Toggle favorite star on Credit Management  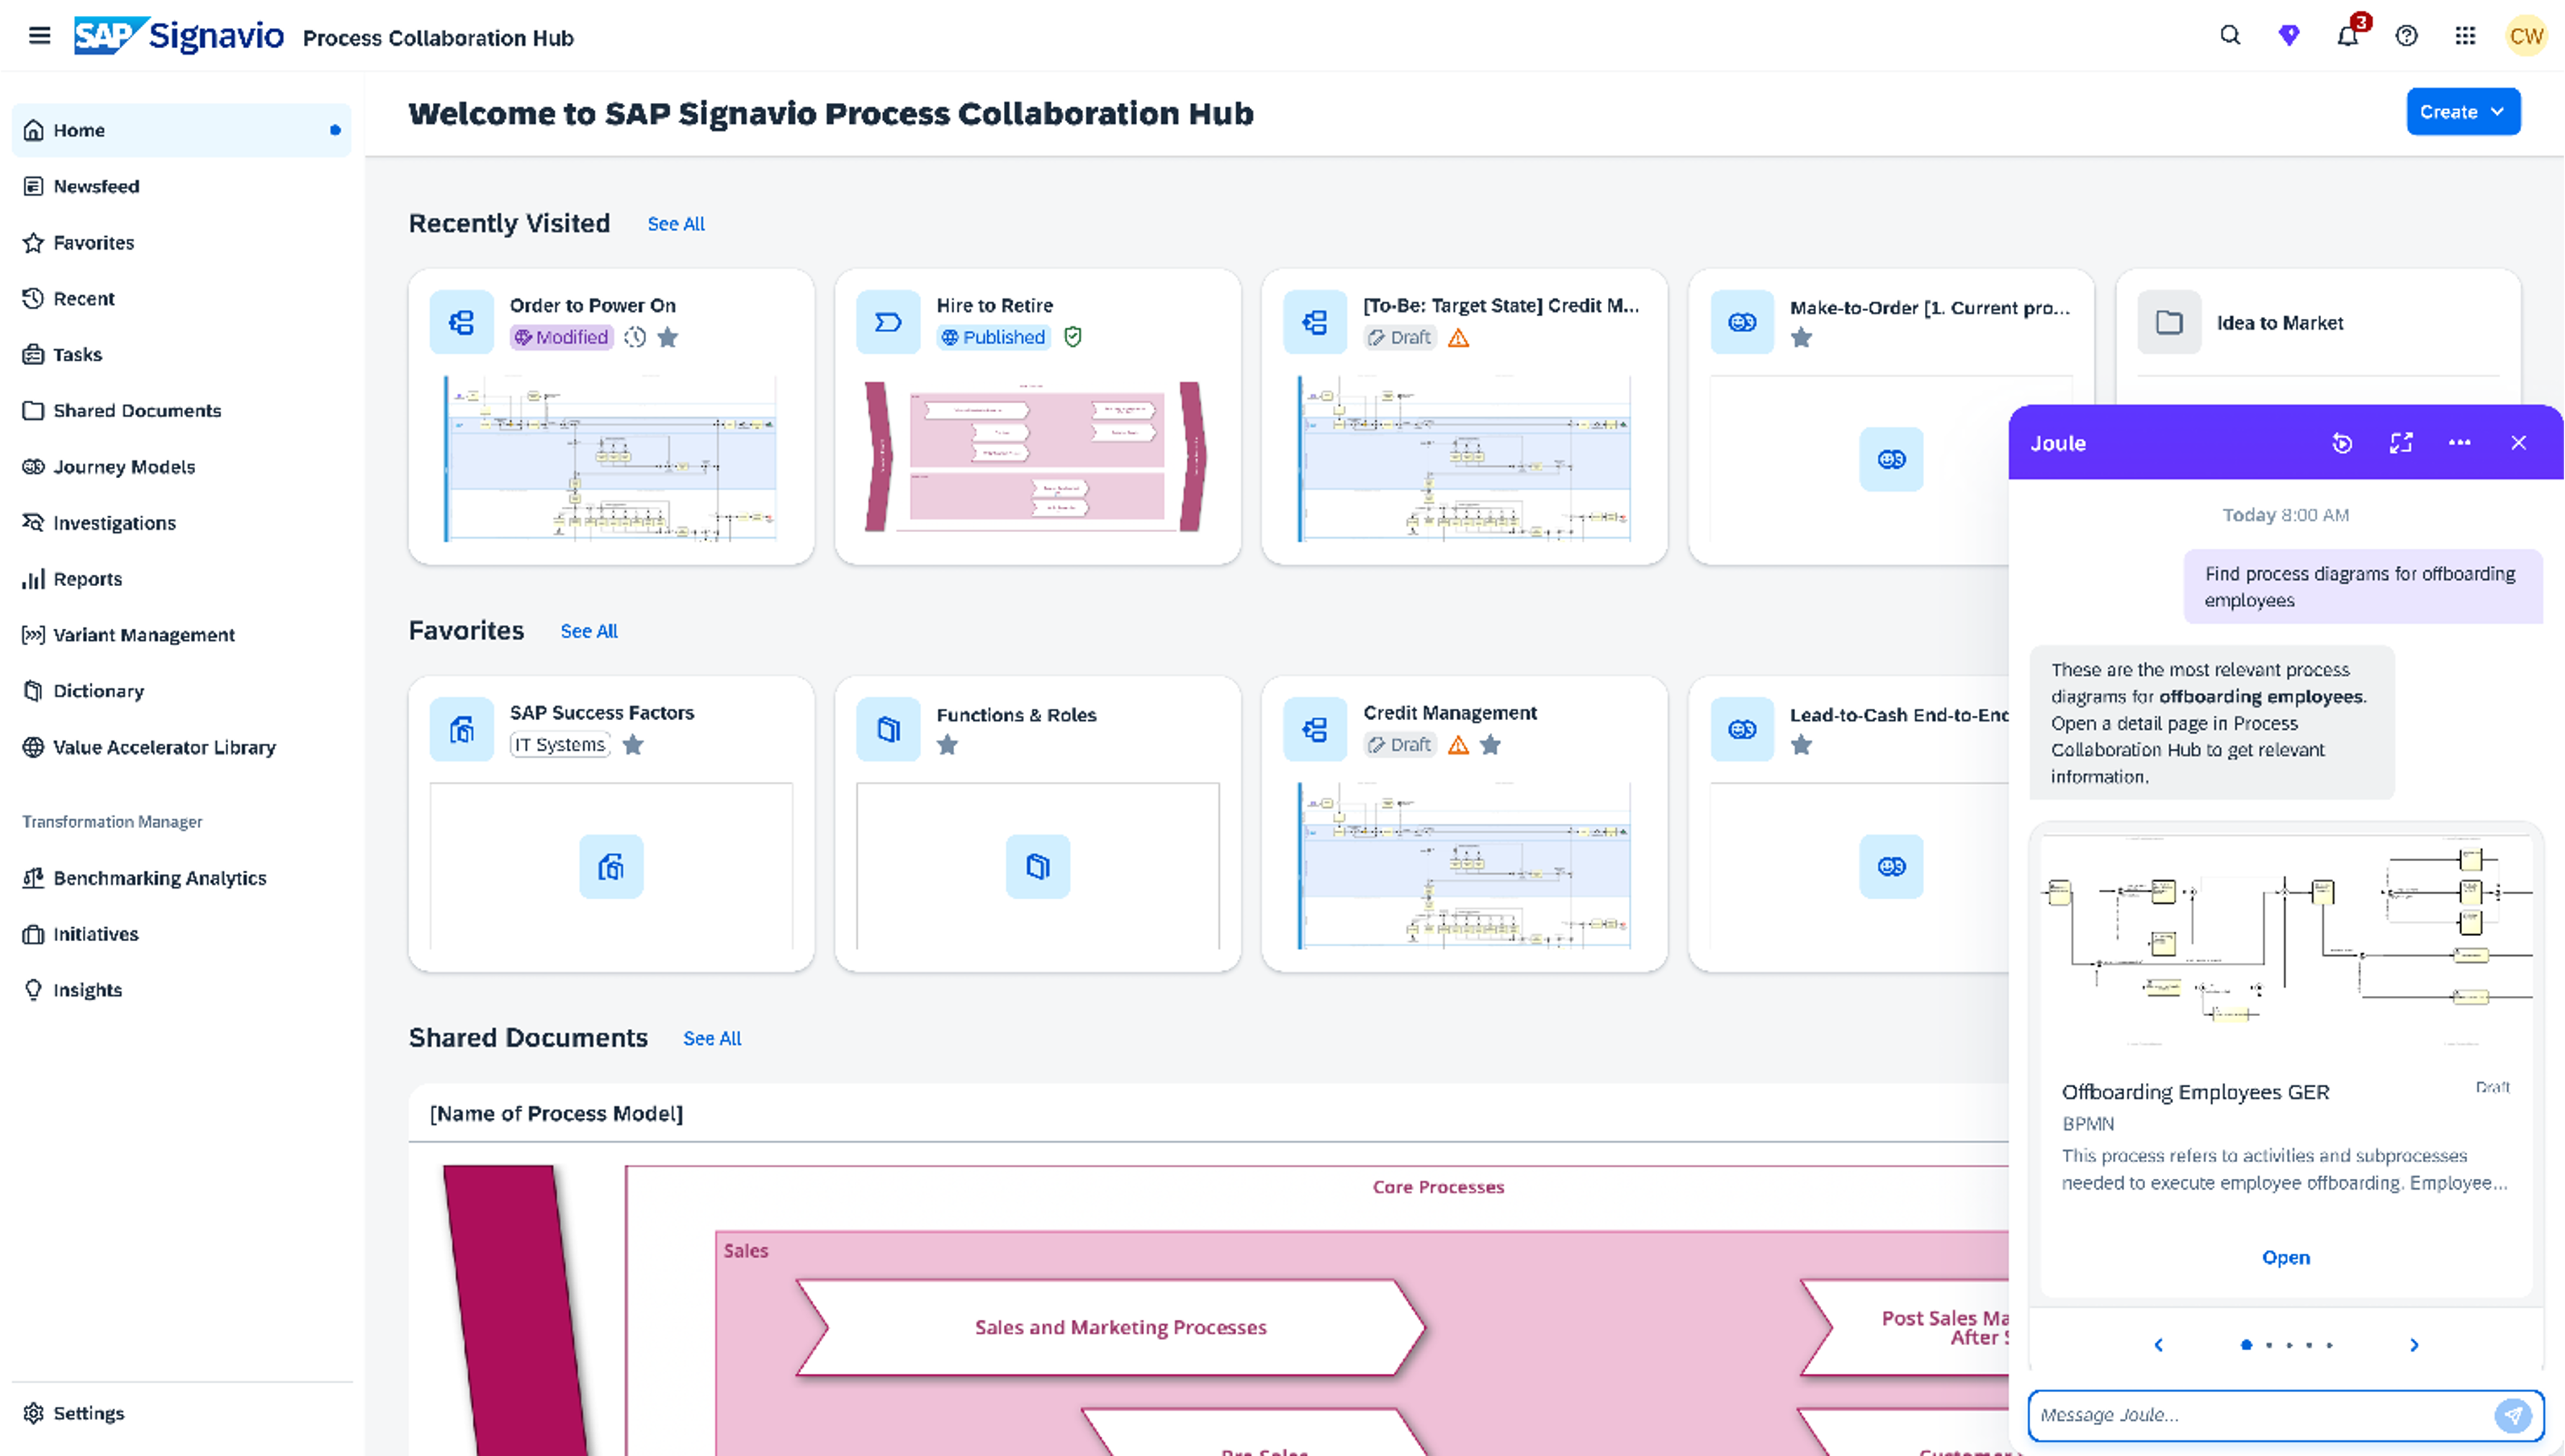[x=1490, y=744]
